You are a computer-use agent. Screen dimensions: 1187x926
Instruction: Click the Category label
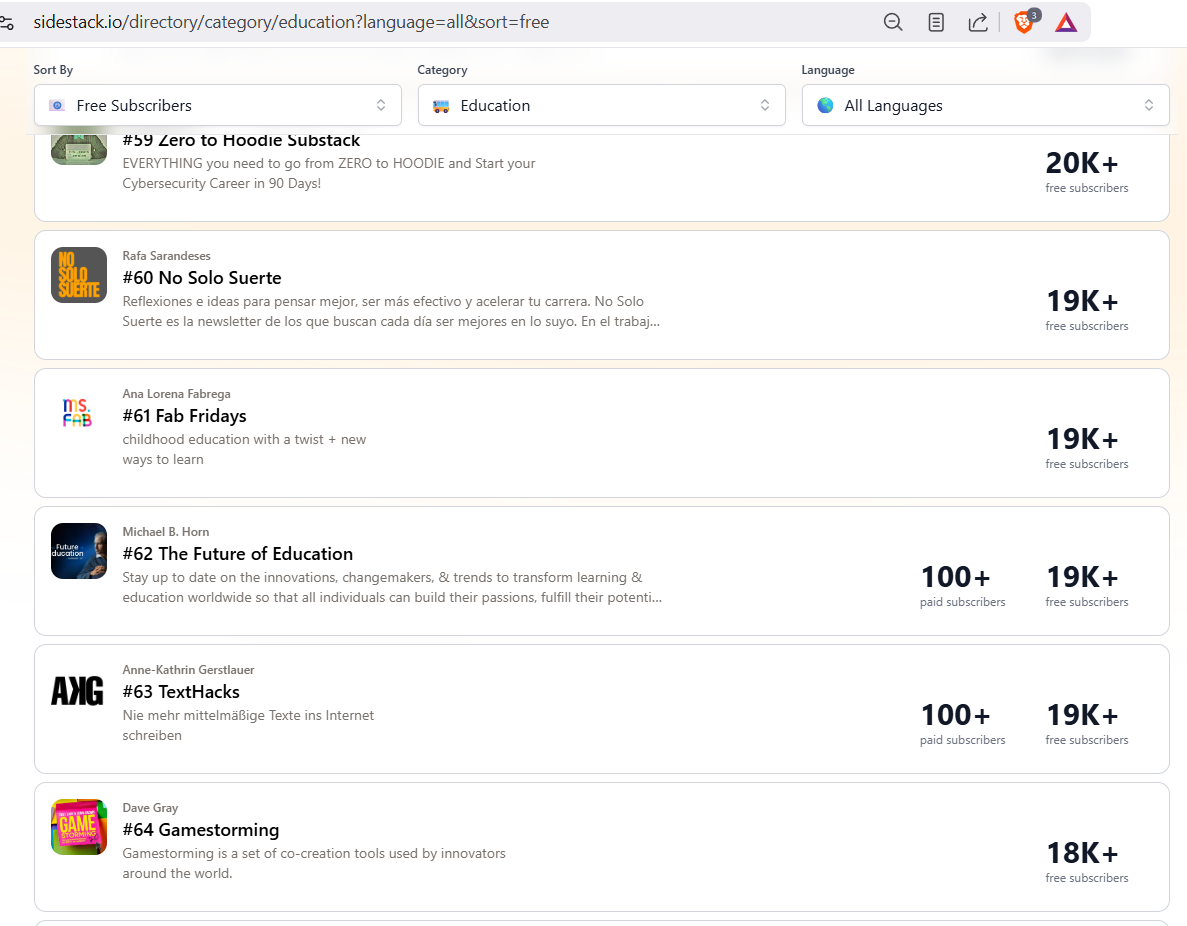pyautogui.click(x=442, y=70)
